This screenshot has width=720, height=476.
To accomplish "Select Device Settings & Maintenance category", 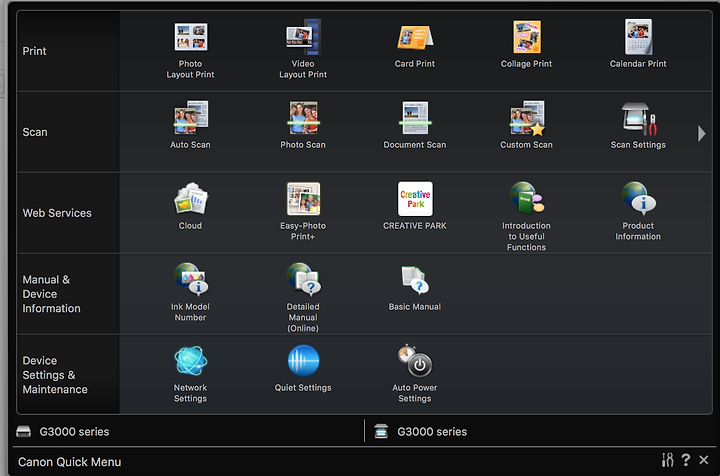I will (x=68, y=375).
